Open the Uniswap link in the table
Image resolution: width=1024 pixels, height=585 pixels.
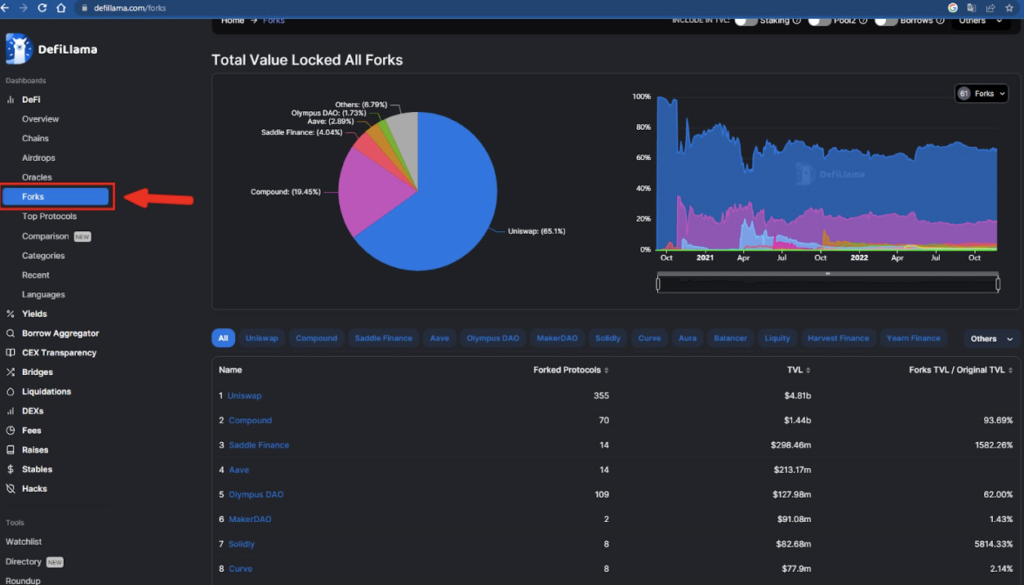(x=244, y=396)
